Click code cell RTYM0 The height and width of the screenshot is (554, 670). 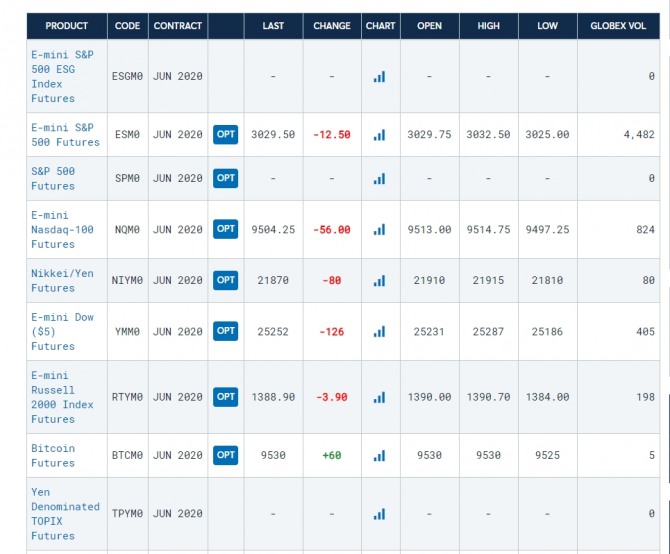127,397
